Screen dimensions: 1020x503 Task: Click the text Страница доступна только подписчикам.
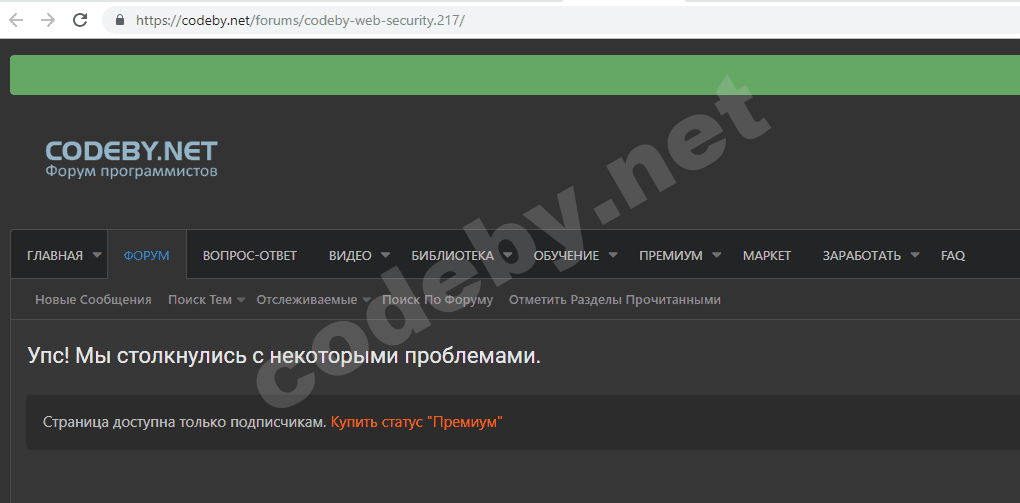(x=185, y=422)
